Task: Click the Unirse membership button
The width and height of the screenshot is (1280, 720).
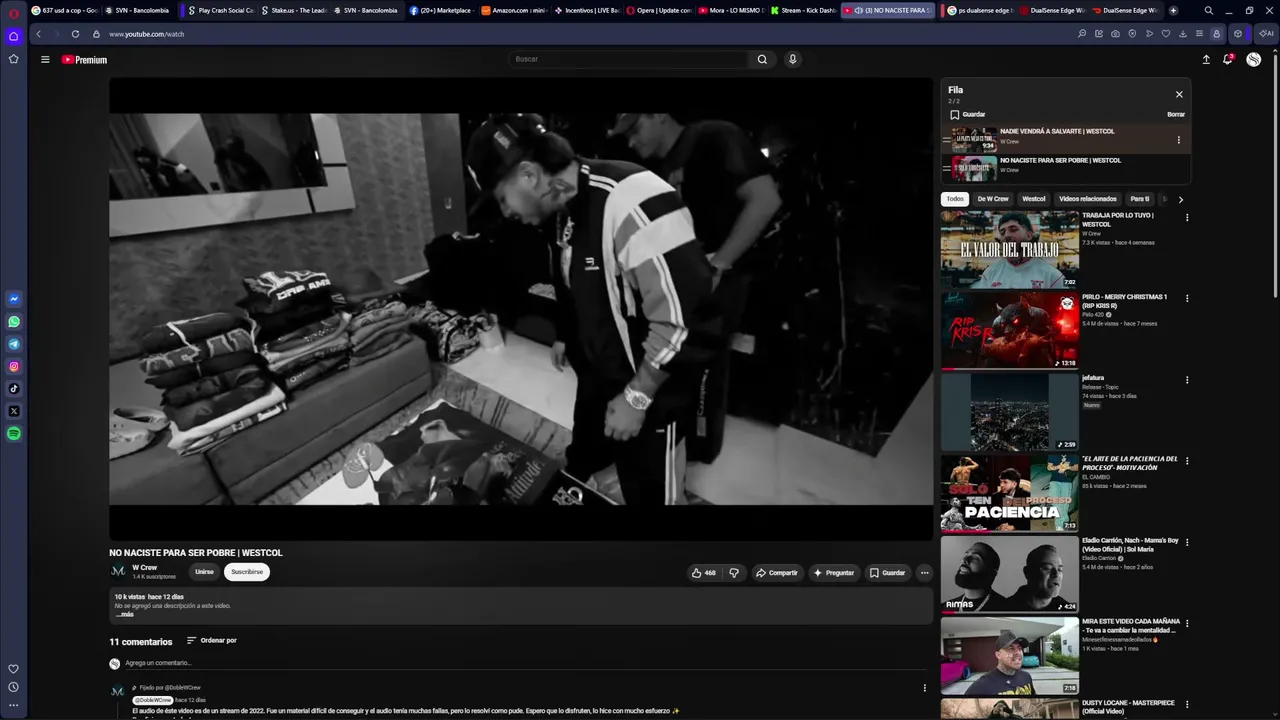Action: tap(204, 572)
